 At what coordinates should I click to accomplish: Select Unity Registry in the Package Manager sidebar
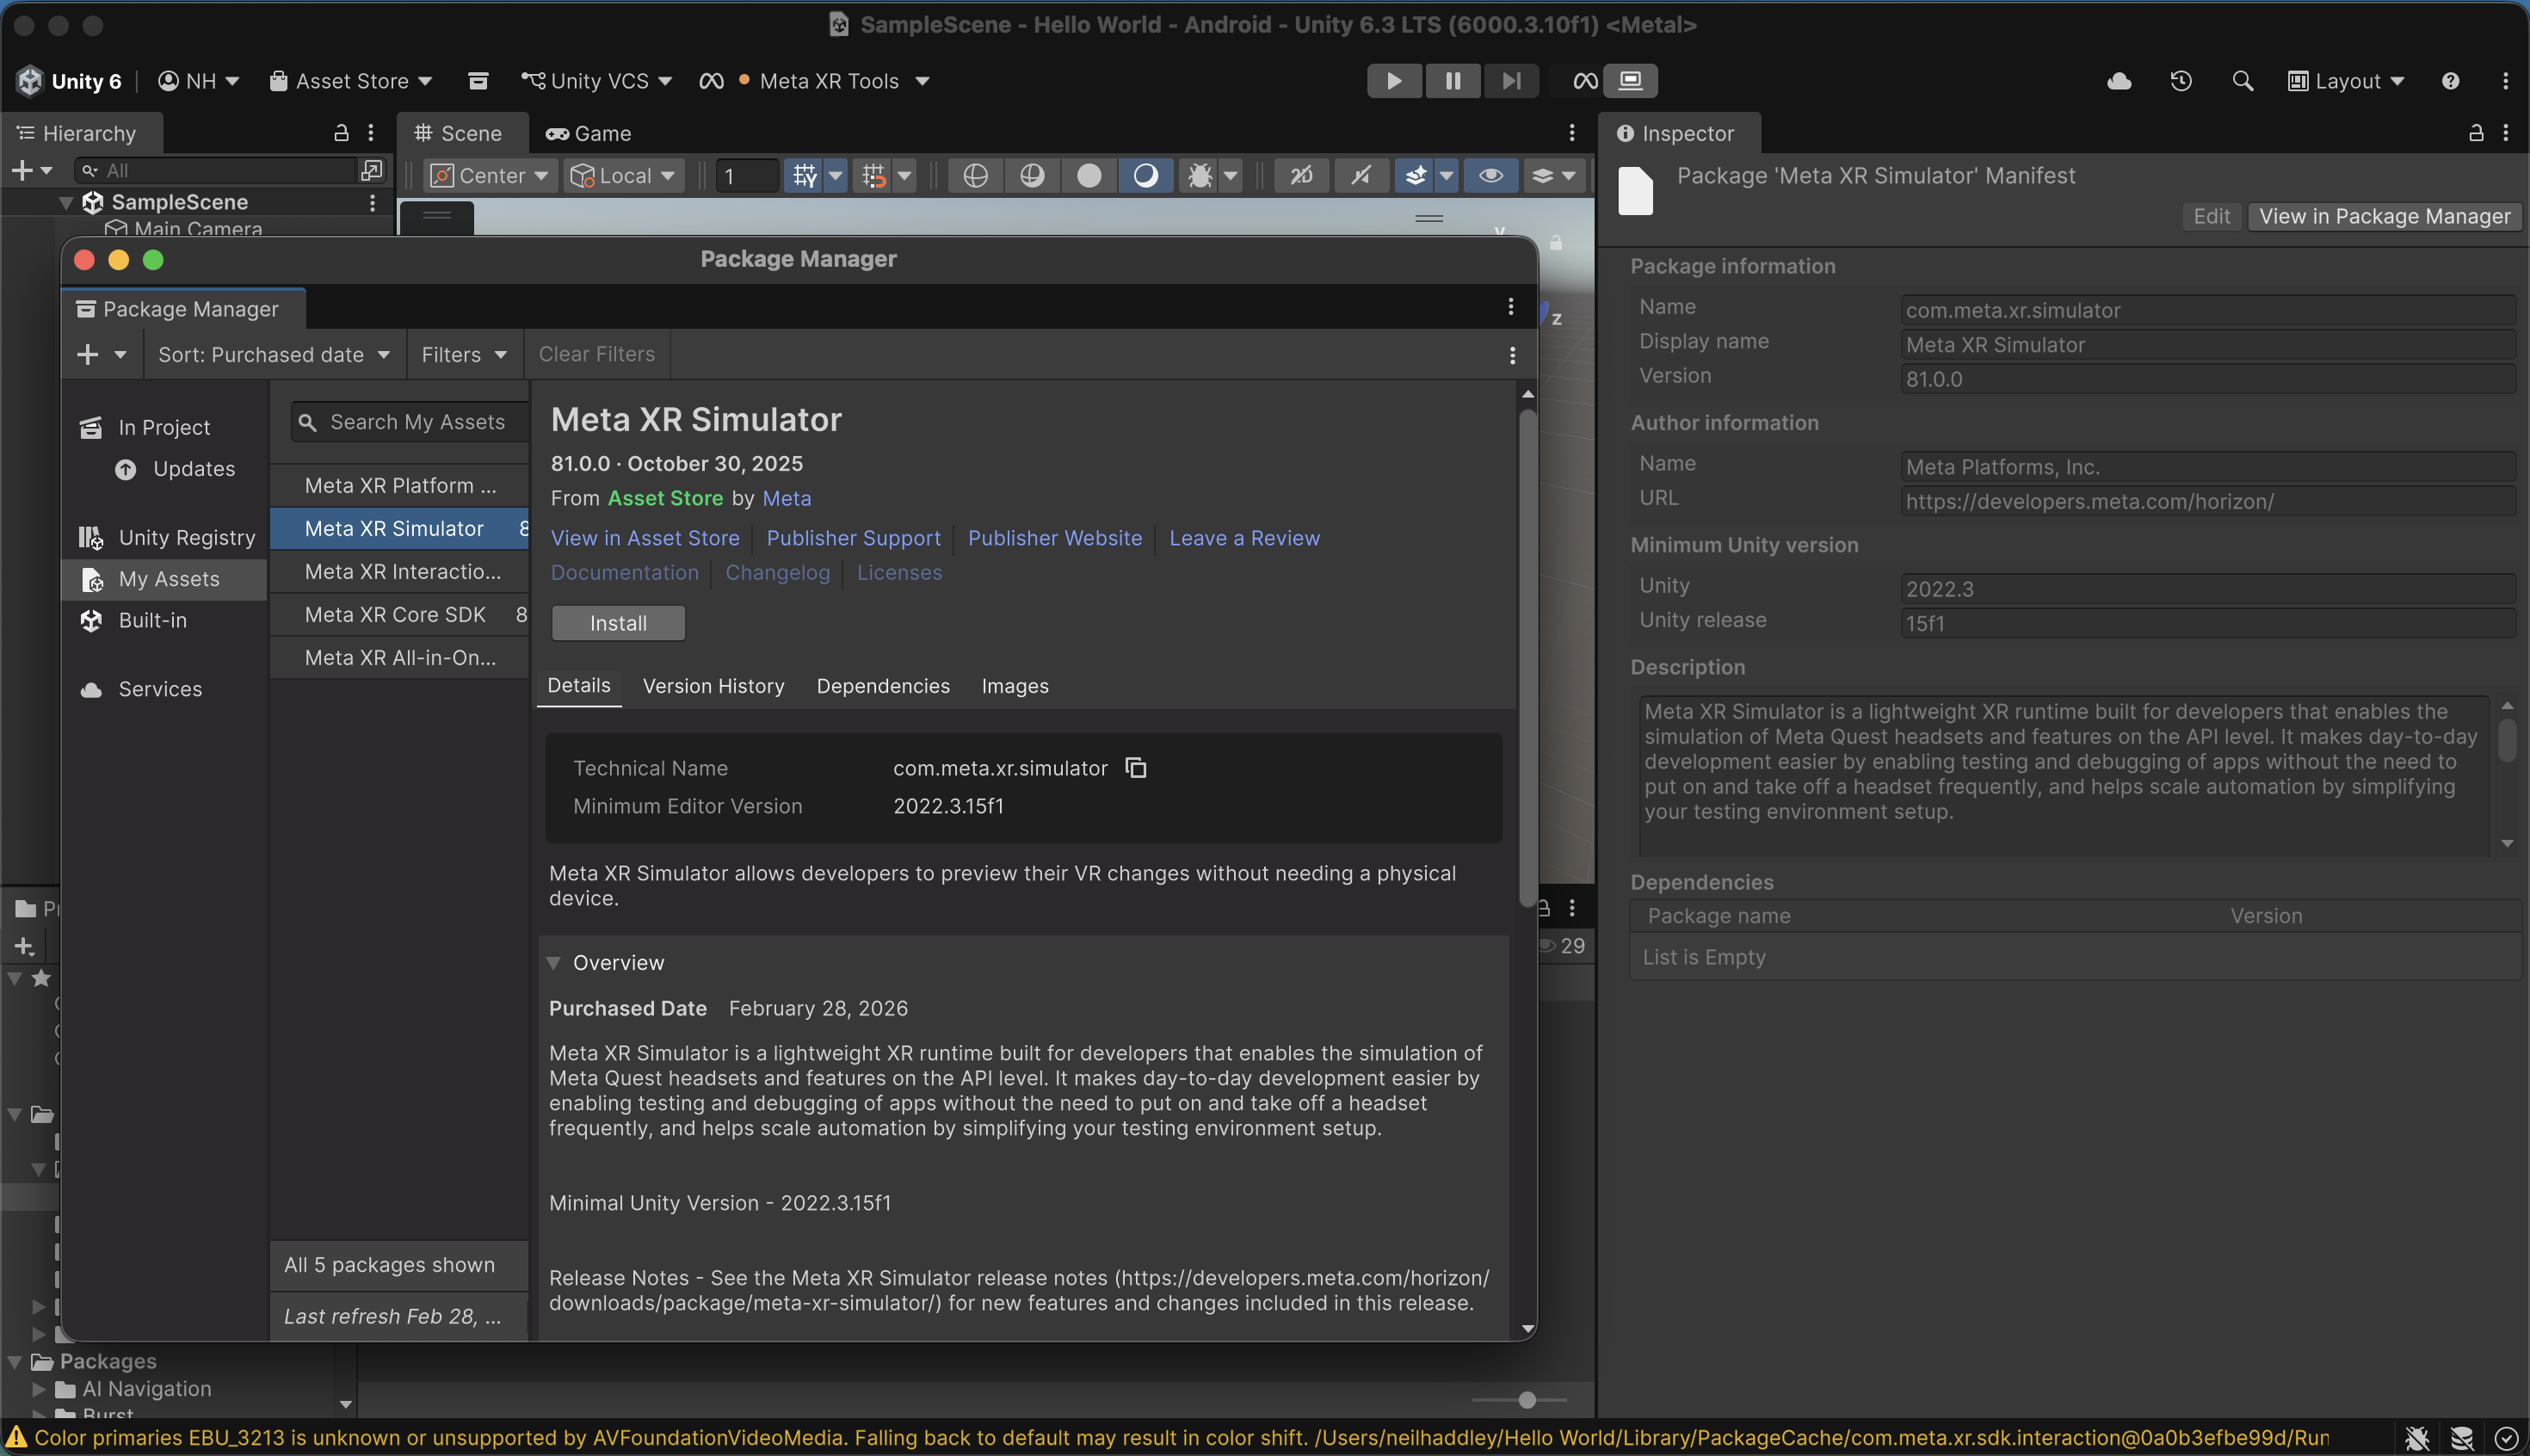187,538
